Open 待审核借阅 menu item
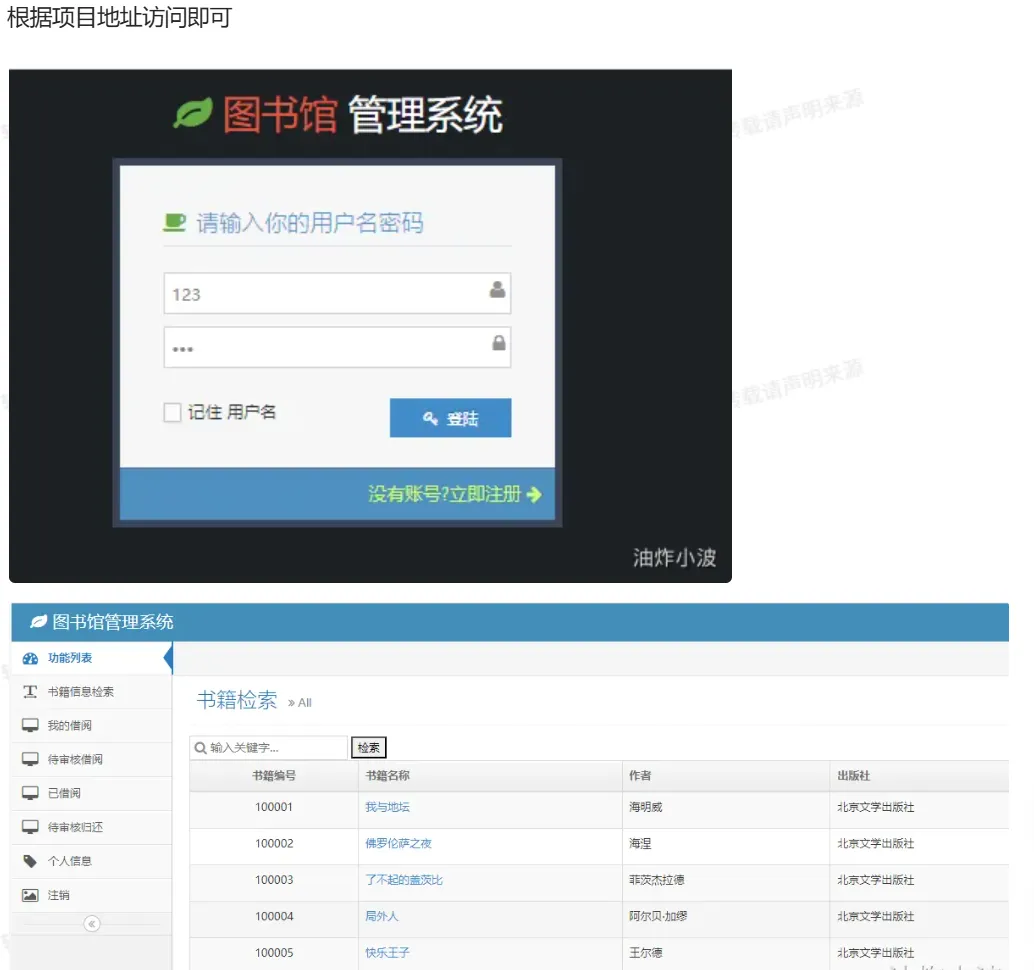This screenshot has width=1034, height=970. click(x=92, y=760)
